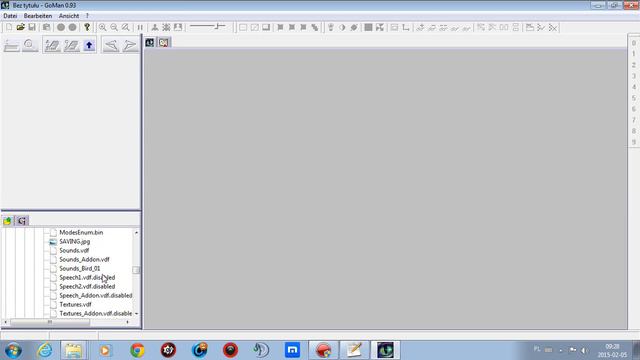
Task: Select Speech2.vdf.disabled file
Action: click(x=87, y=286)
